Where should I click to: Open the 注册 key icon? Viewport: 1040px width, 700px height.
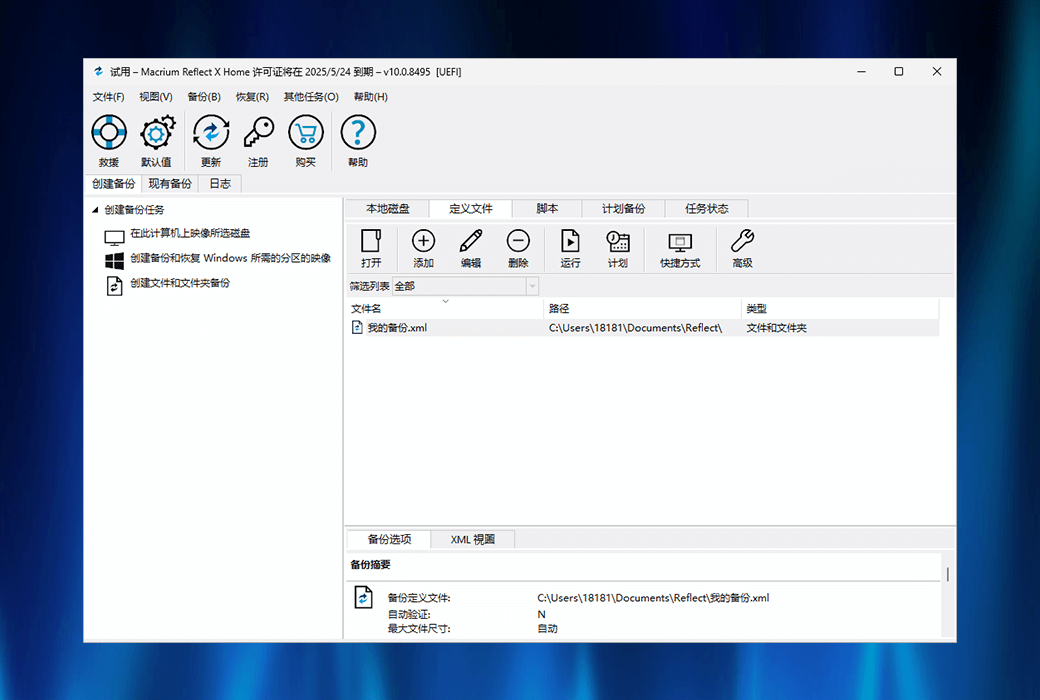tap(258, 133)
